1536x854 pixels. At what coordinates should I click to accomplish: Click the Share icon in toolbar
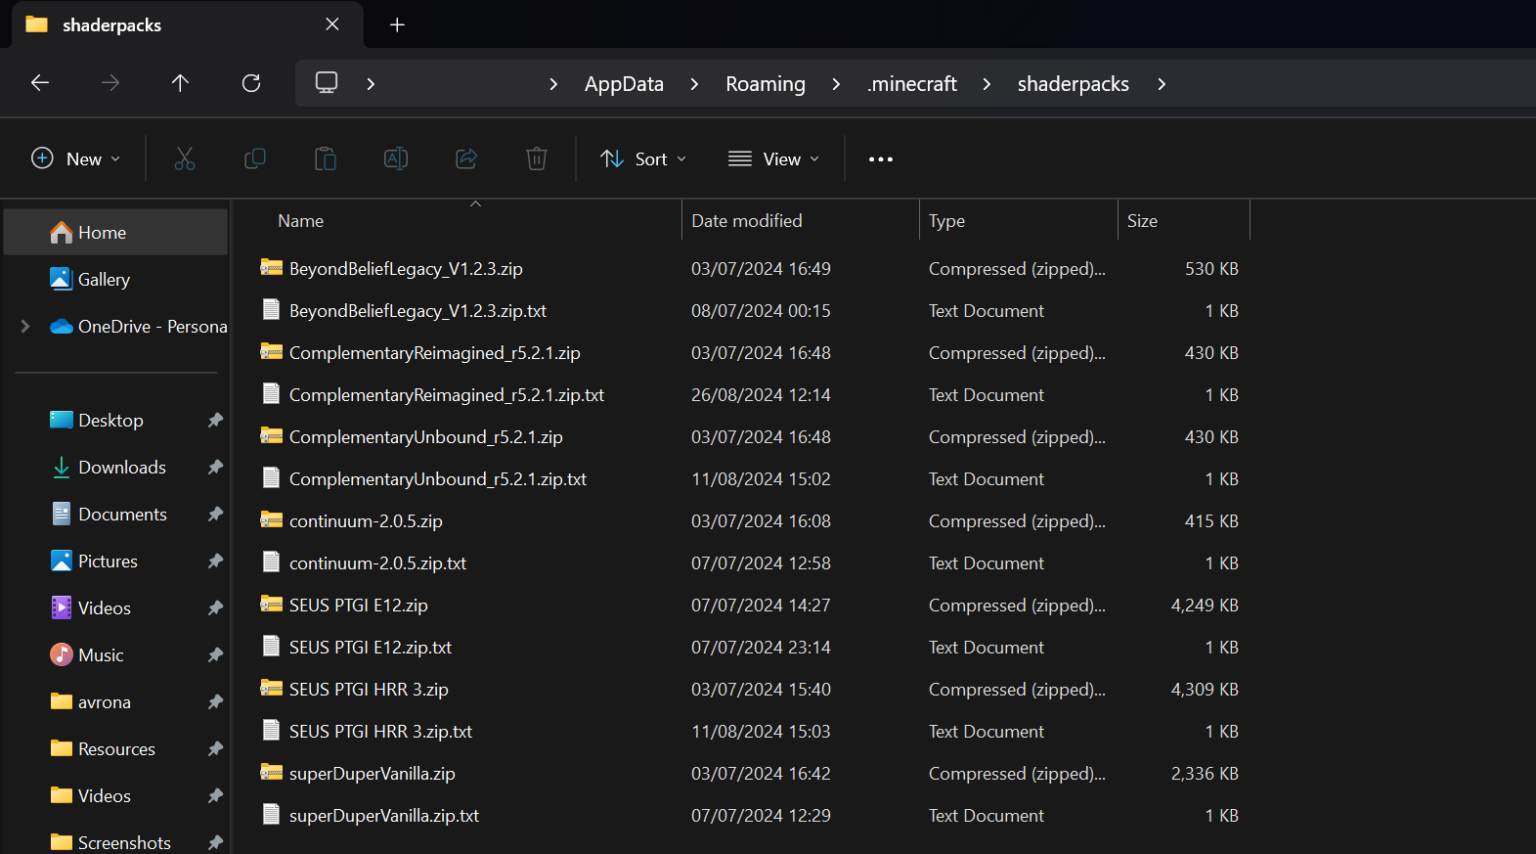[x=466, y=159]
